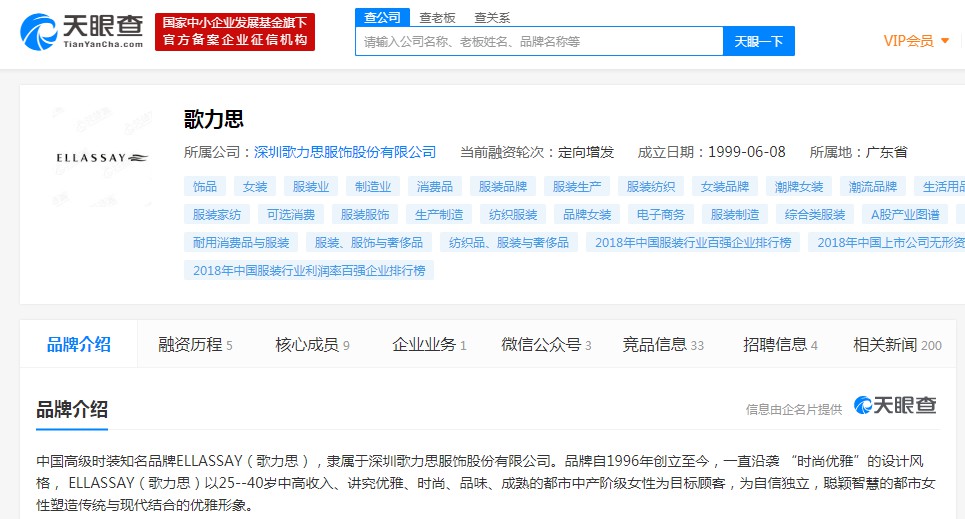Switch to the 企业业务 tab

pos(429,345)
